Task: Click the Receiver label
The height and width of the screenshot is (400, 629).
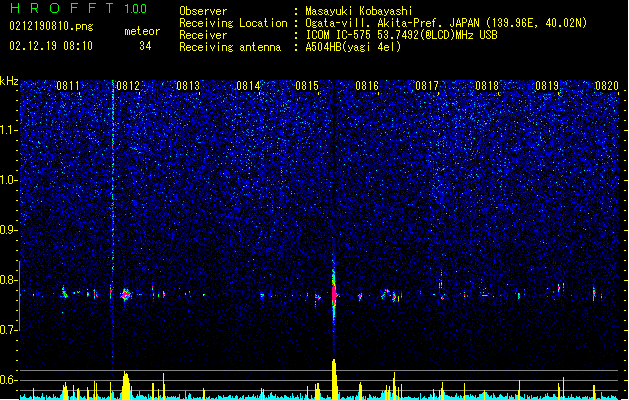Action: coord(203,35)
